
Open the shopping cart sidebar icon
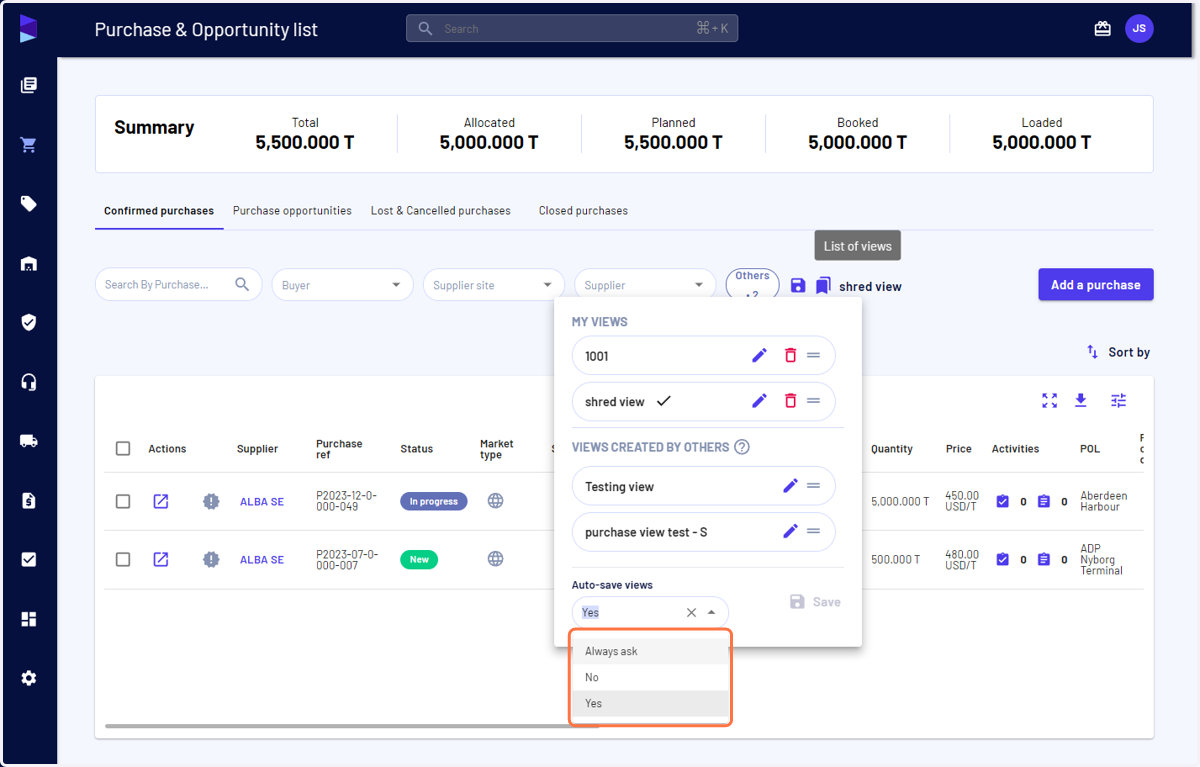click(28, 145)
